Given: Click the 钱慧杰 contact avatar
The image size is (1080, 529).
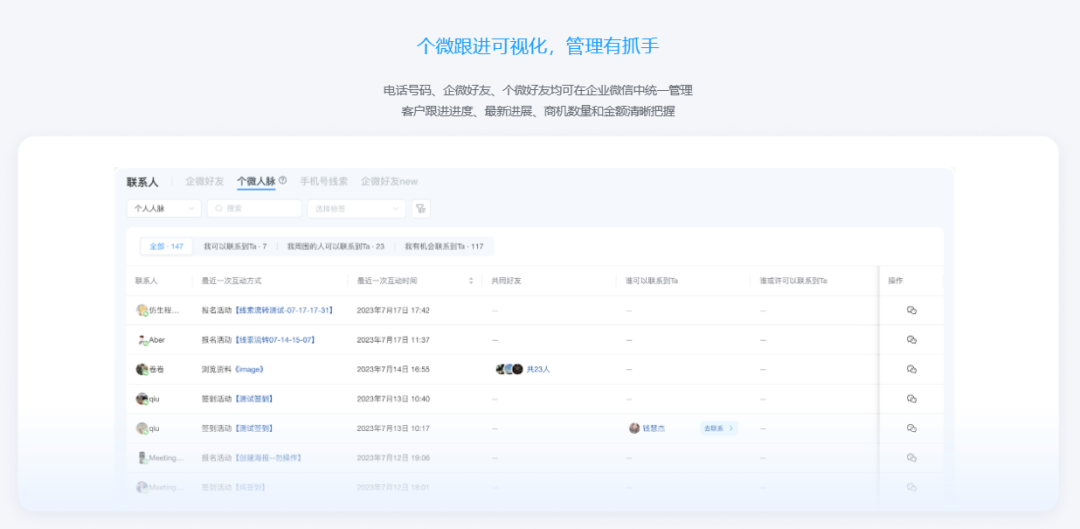Looking at the screenshot, I should 634,428.
